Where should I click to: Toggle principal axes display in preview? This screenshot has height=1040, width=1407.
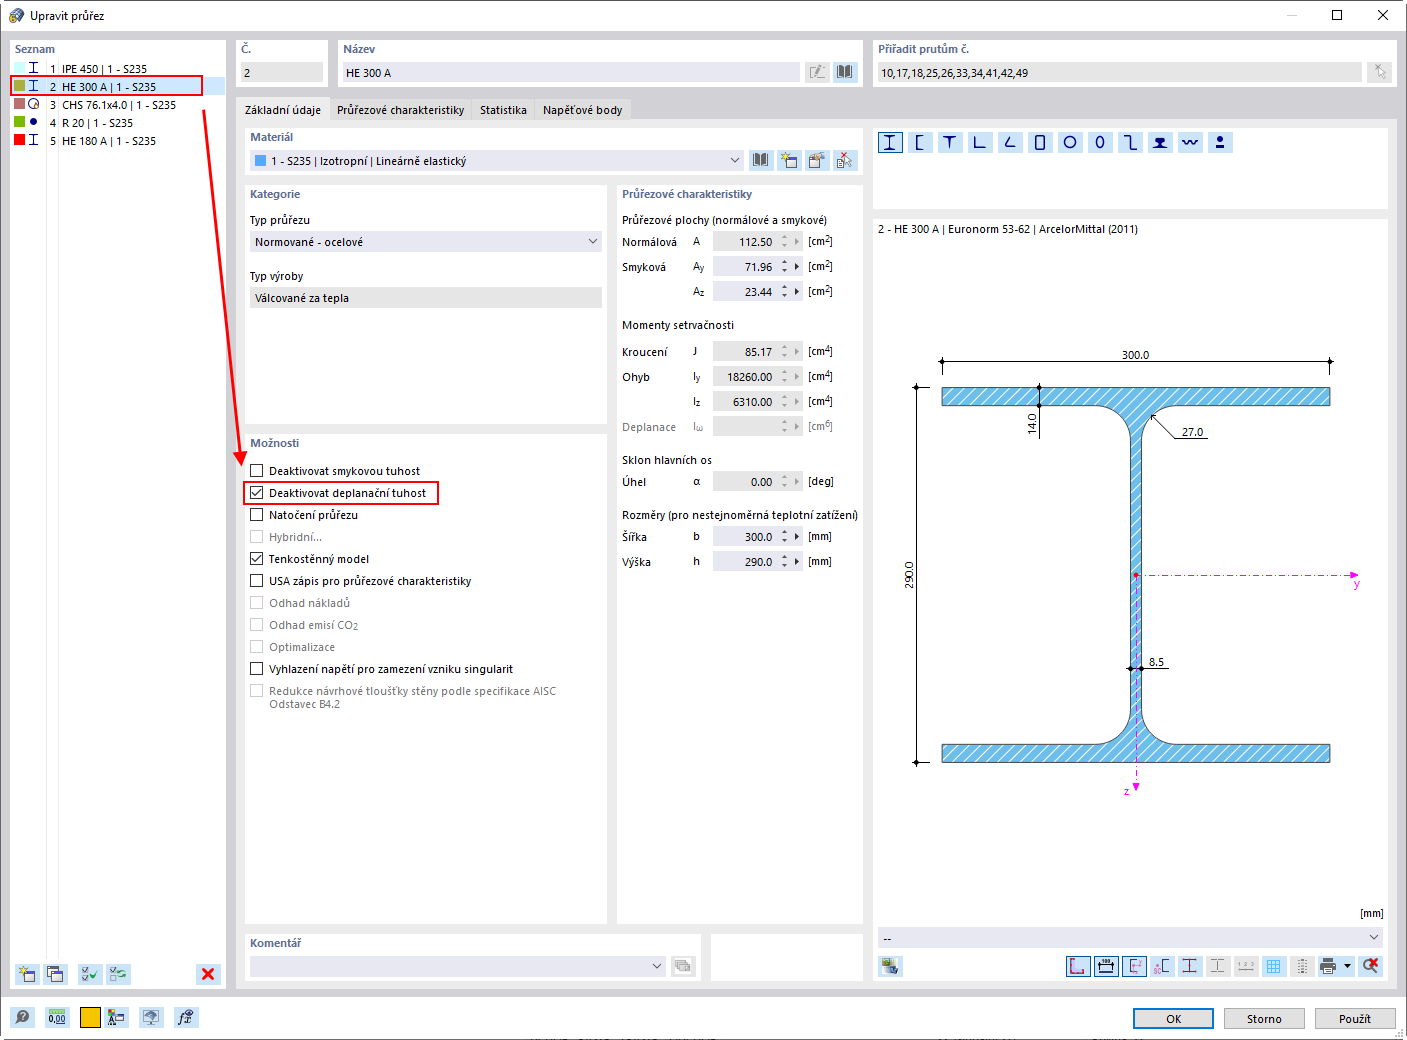(1134, 966)
